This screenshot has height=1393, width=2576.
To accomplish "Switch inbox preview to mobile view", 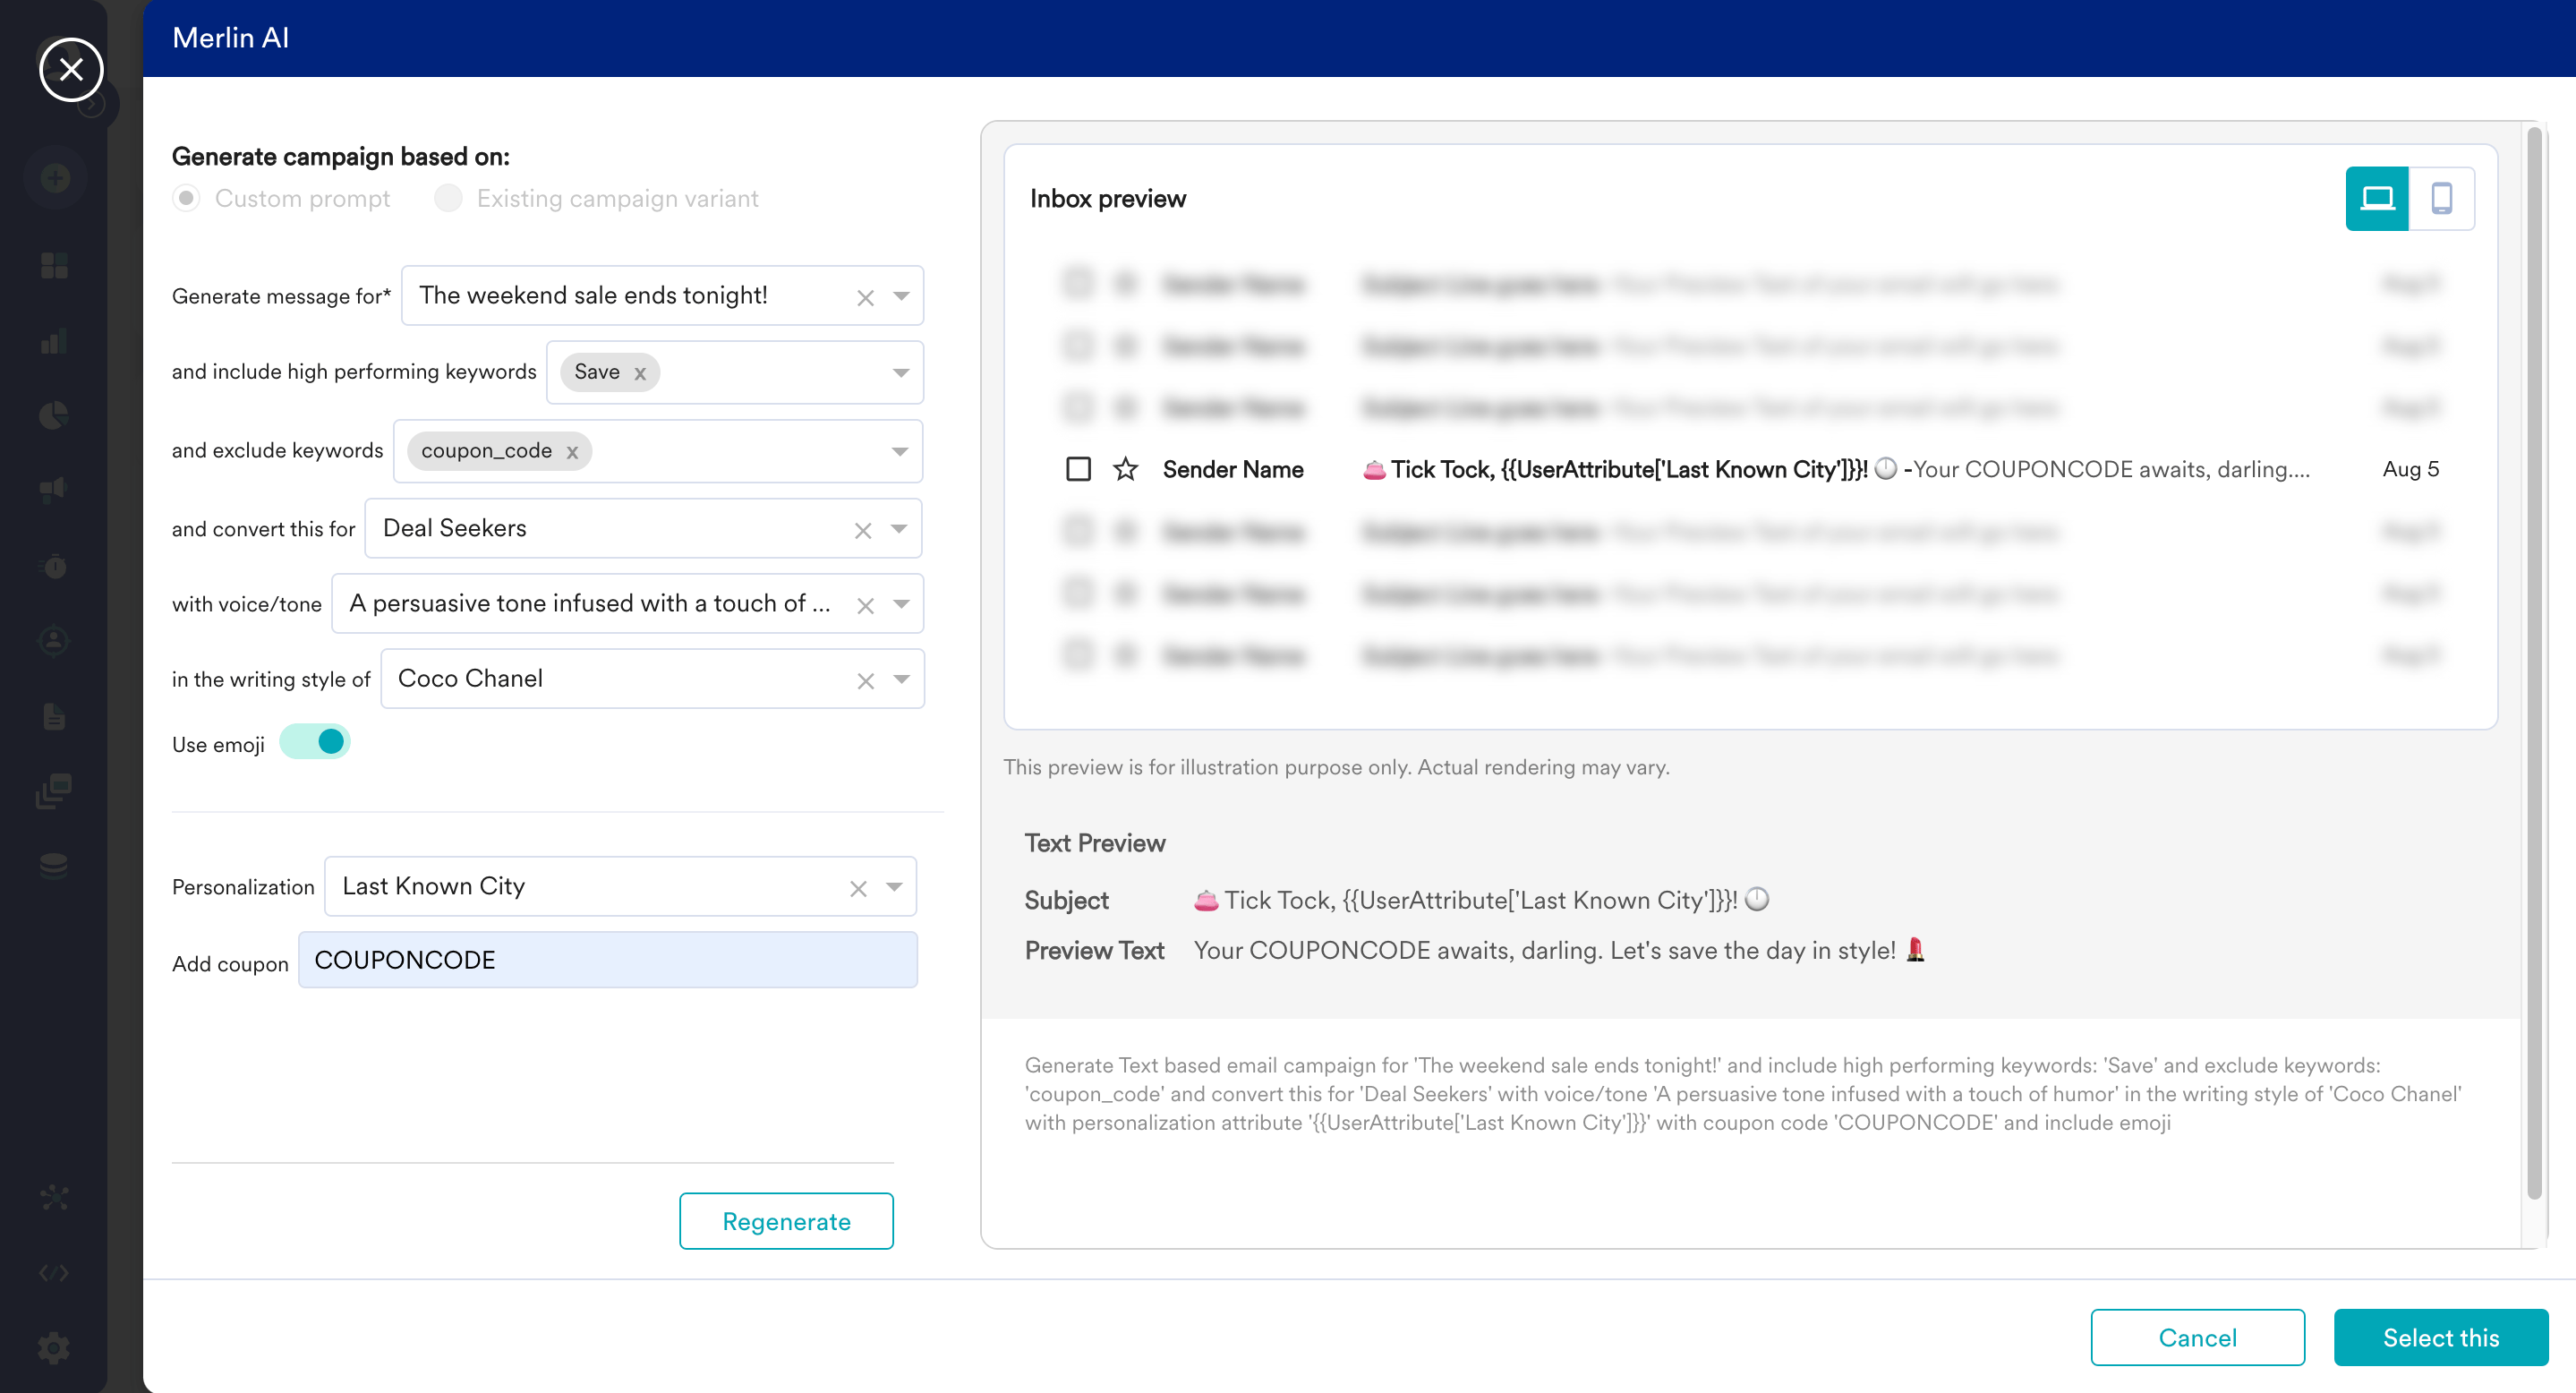I will pos(2441,199).
